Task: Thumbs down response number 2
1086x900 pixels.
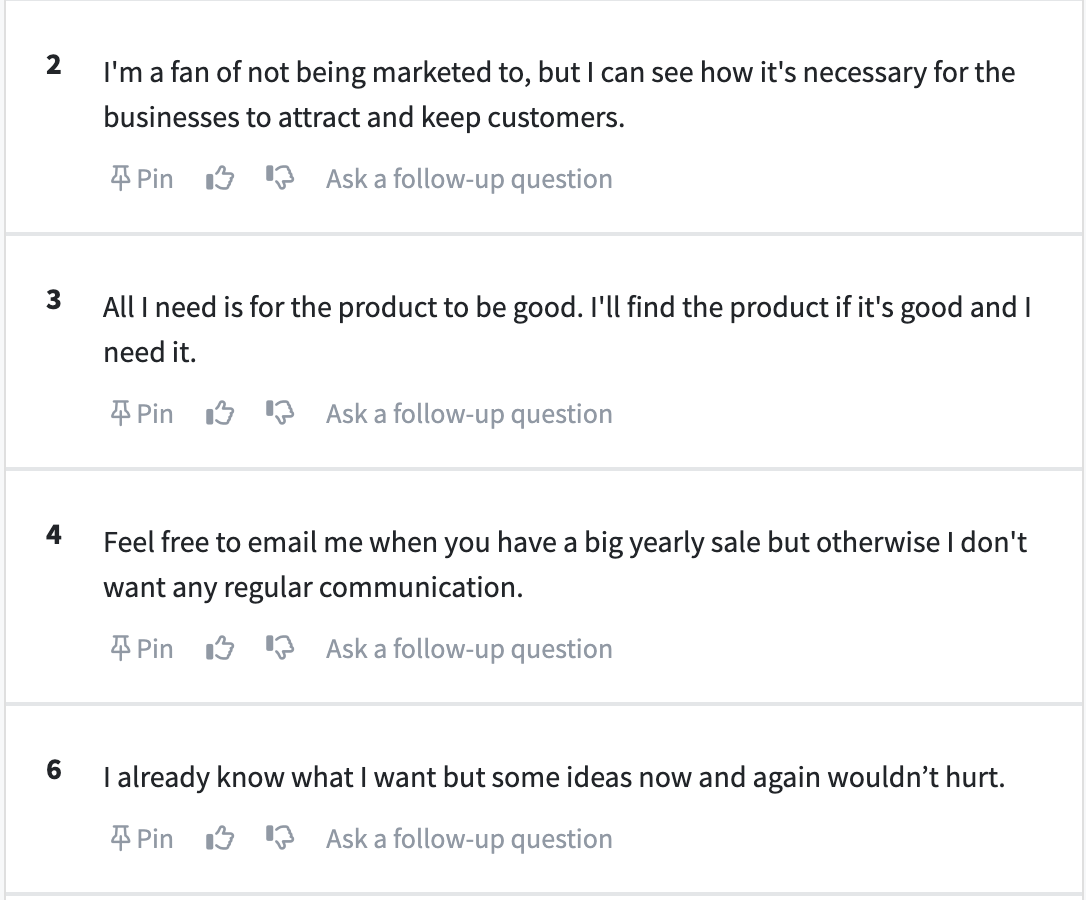Action: (x=280, y=178)
